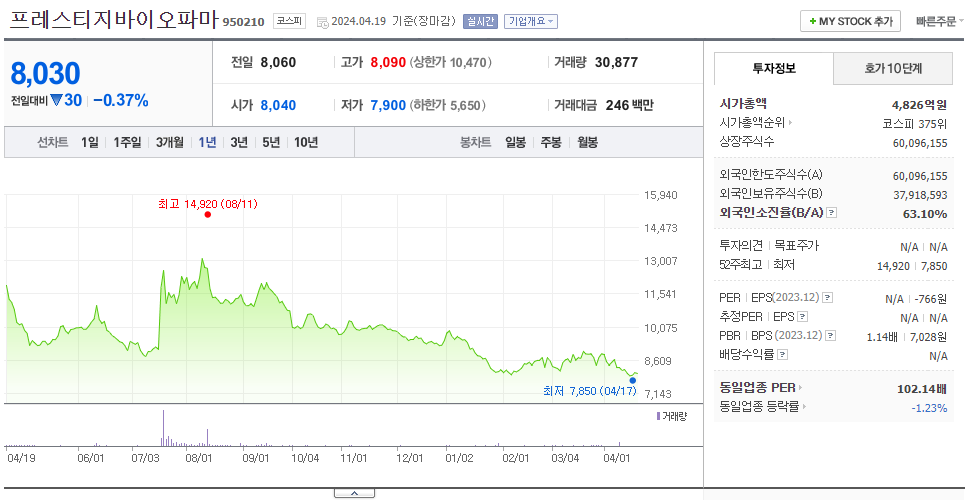The height and width of the screenshot is (500, 968).
Task: Click the 102.14배 industry PER value
Action: click(x=922, y=390)
